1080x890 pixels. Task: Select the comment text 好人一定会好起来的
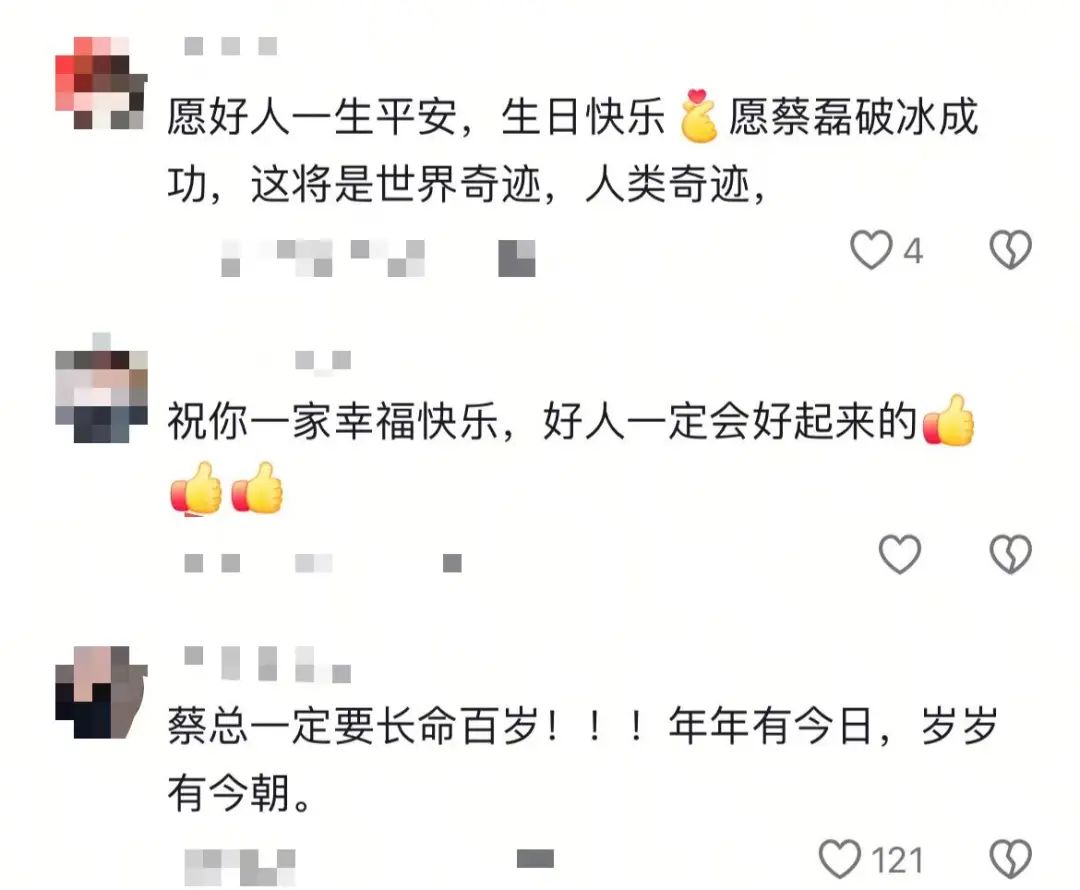coord(730,421)
